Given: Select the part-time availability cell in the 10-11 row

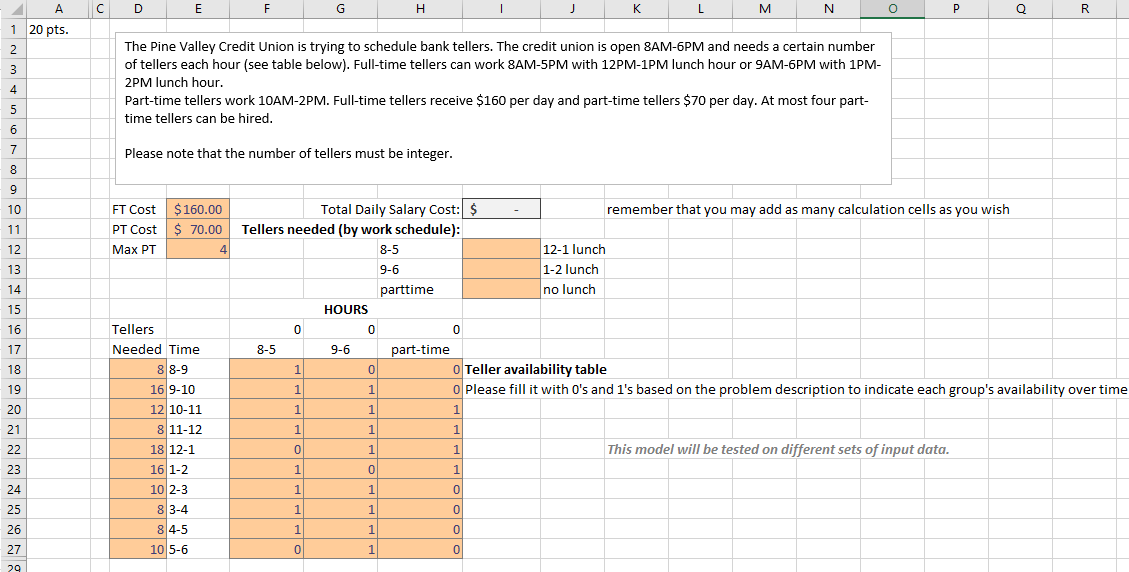Looking at the screenshot, I should pyautogui.click(x=420, y=411).
